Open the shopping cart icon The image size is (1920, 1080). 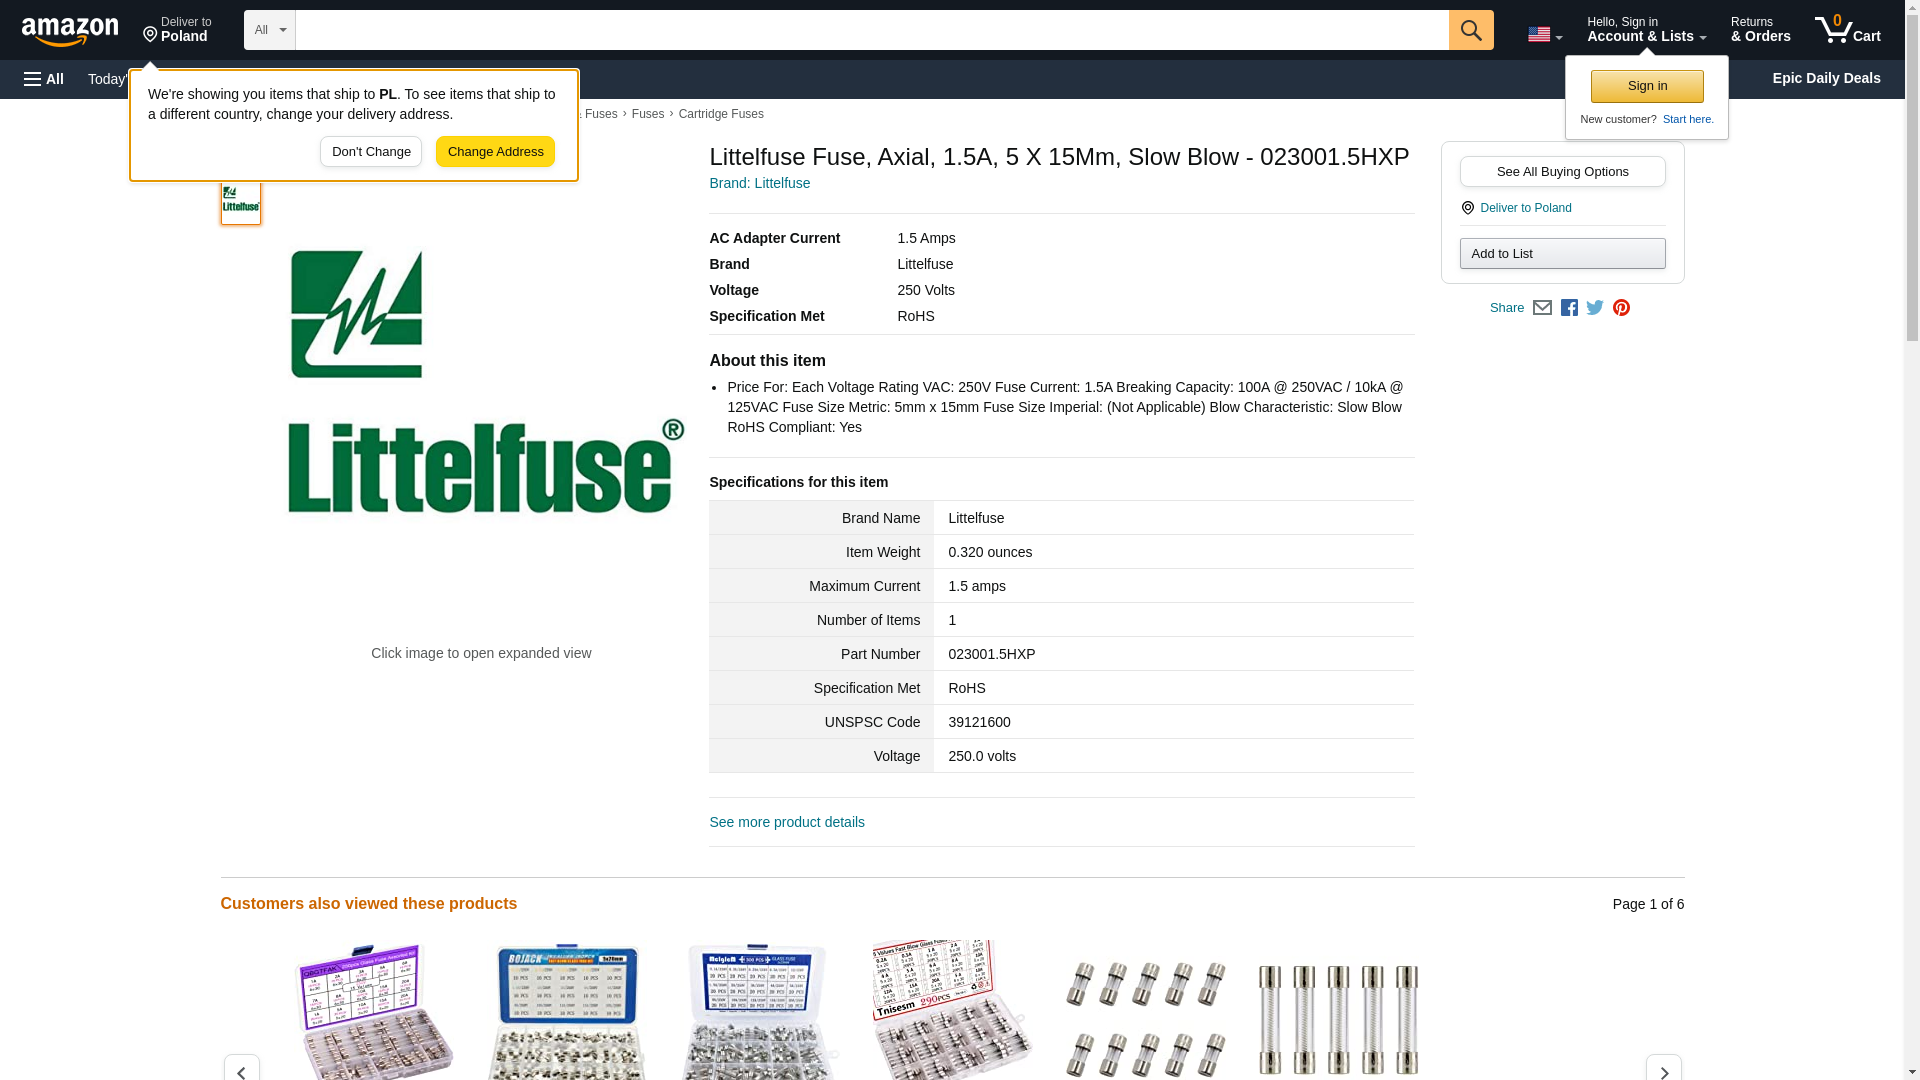pyautogui.click(x=1847, y=30)
